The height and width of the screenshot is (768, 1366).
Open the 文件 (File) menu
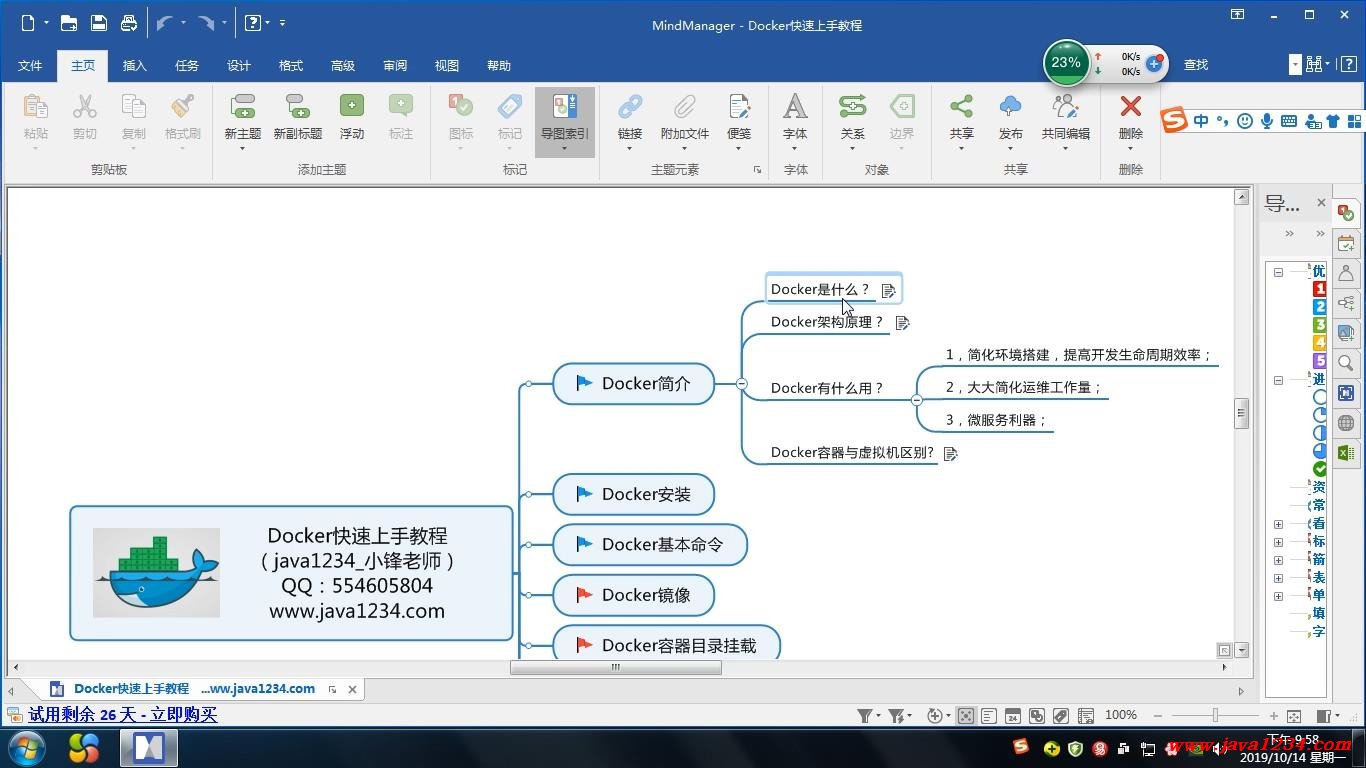(x=30, y=66)
